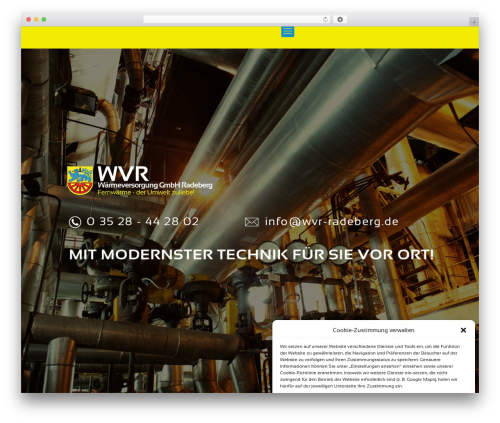
Task: Open a new browser tab with the plus button
Action: (474, 22)
